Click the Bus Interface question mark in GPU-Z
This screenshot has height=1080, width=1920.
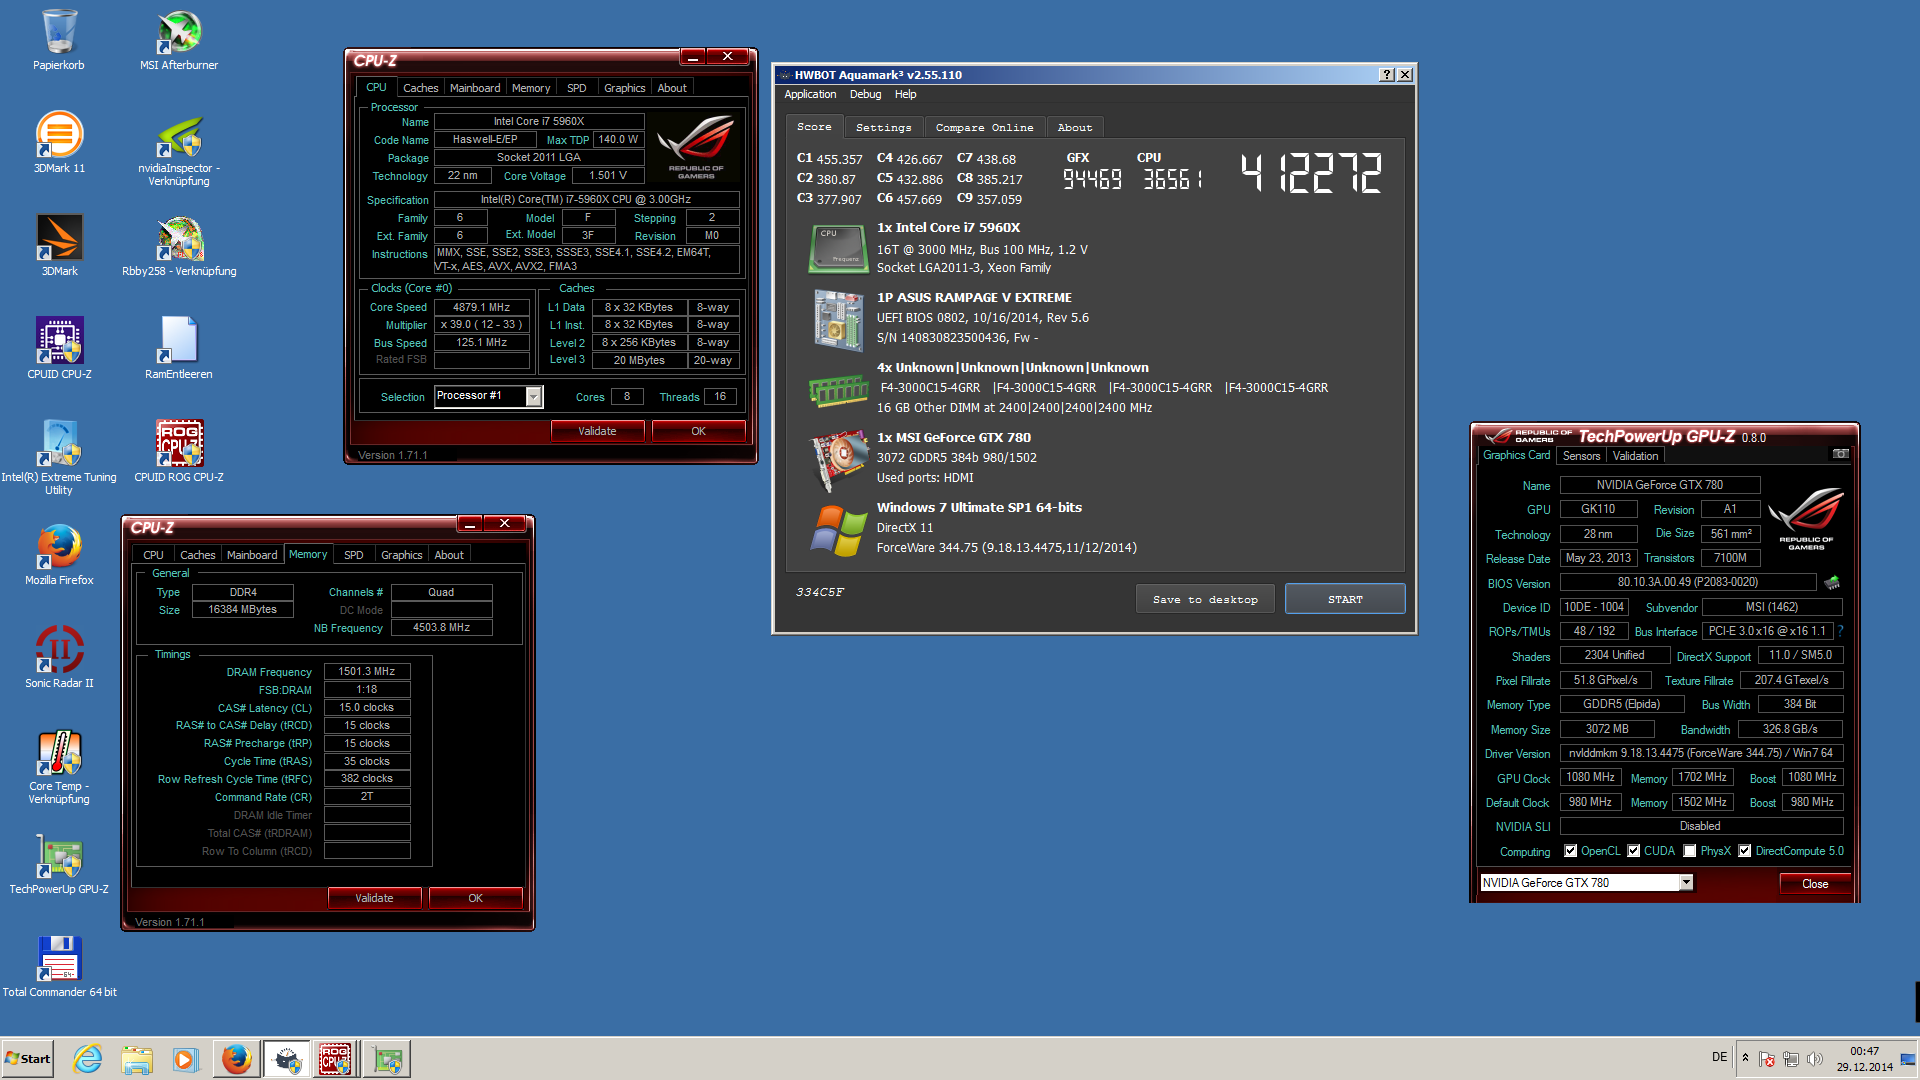[1840, 631]
